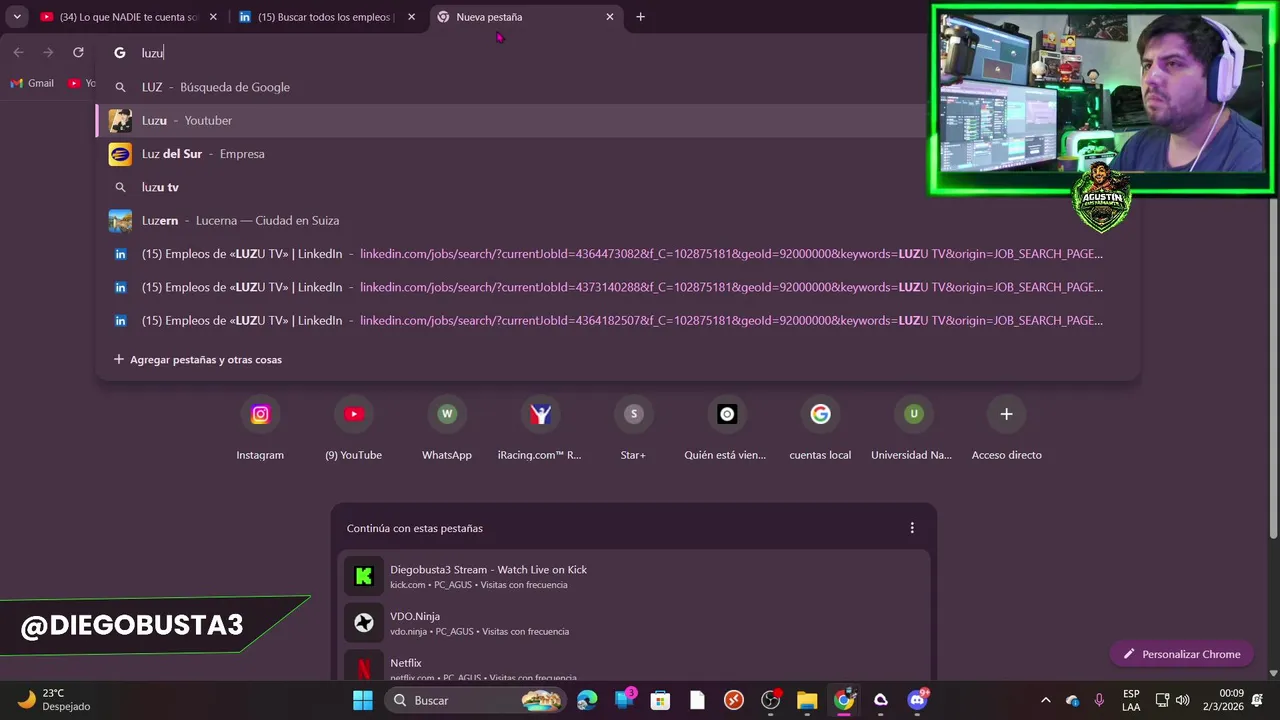This screenshot has width=1280, height=720.
Task: Open the VDO.Ninja recent tab entry
Action: (634, 623)
